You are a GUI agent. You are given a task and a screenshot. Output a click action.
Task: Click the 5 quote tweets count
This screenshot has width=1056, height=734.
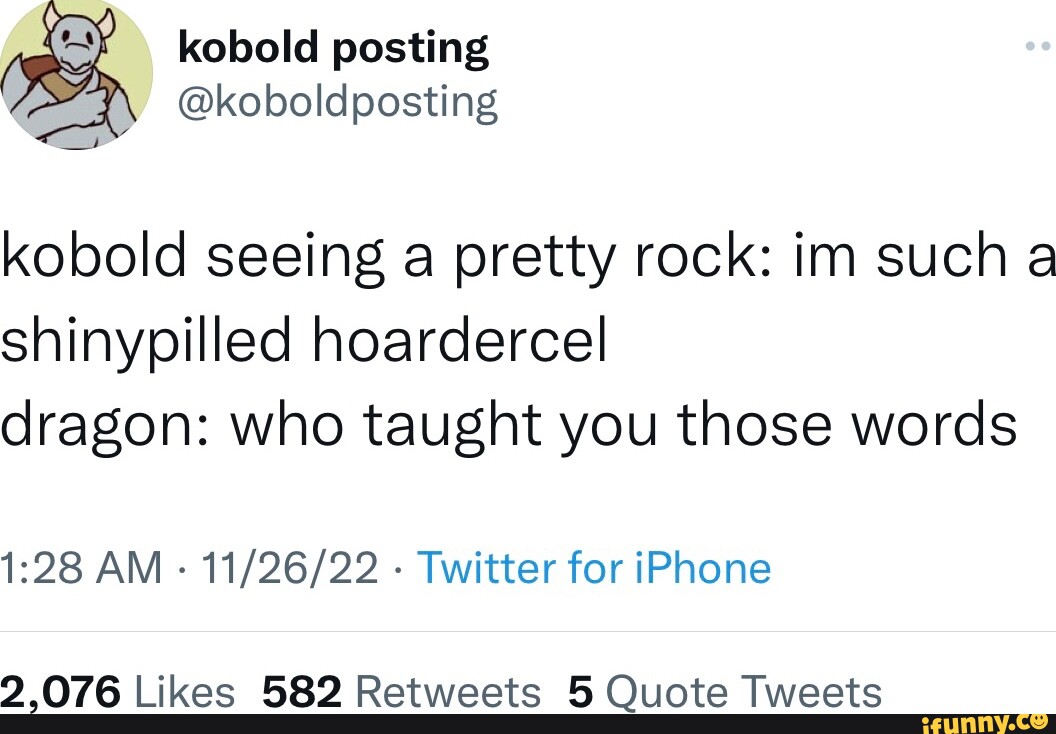[x=578, y=691]
